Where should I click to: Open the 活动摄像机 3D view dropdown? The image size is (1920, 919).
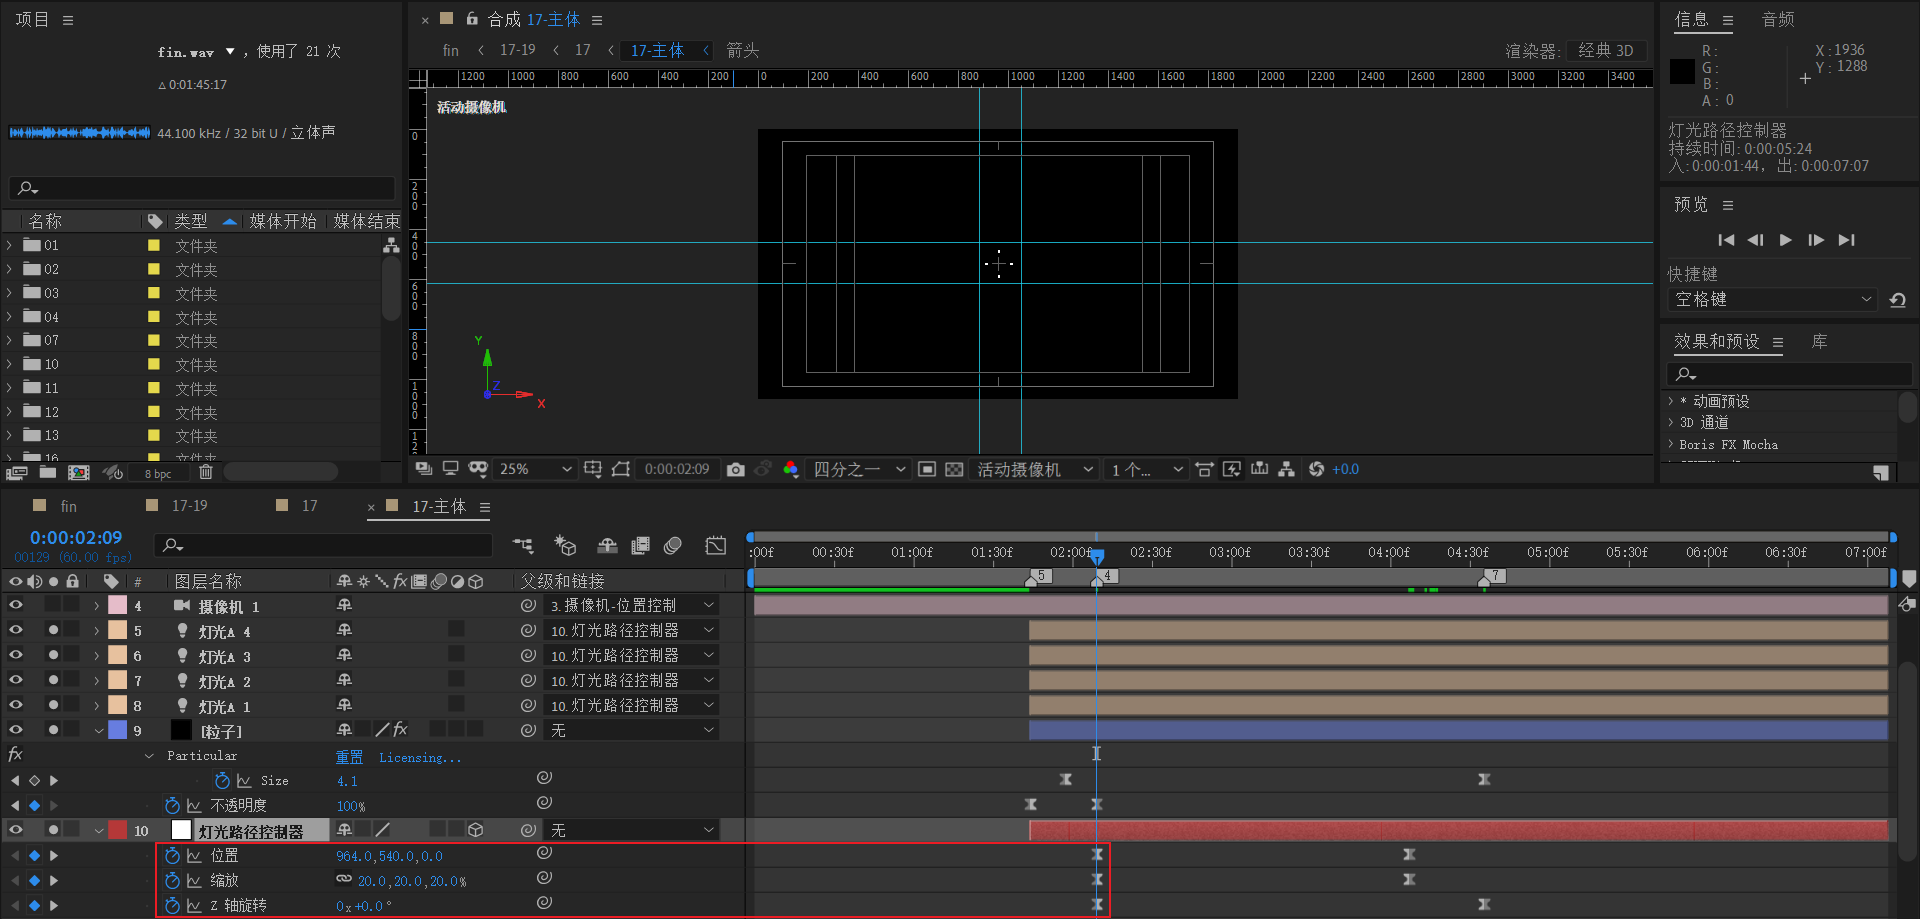[1035, 469]
